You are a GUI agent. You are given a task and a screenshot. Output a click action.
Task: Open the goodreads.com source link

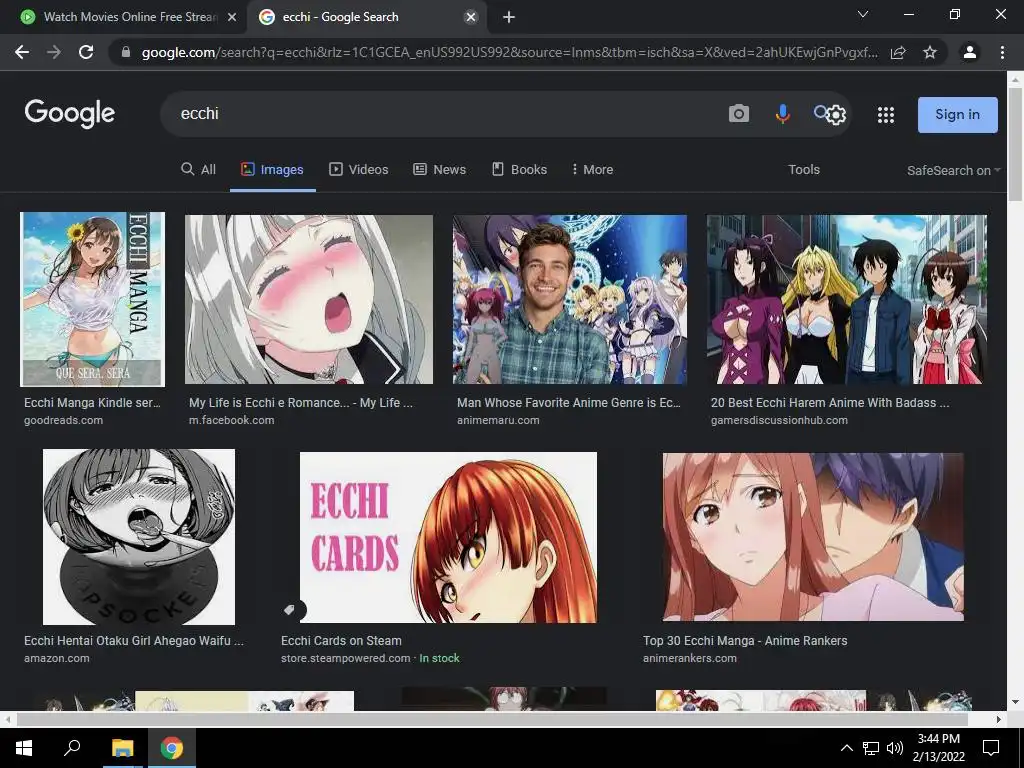(x=63, y=420)
